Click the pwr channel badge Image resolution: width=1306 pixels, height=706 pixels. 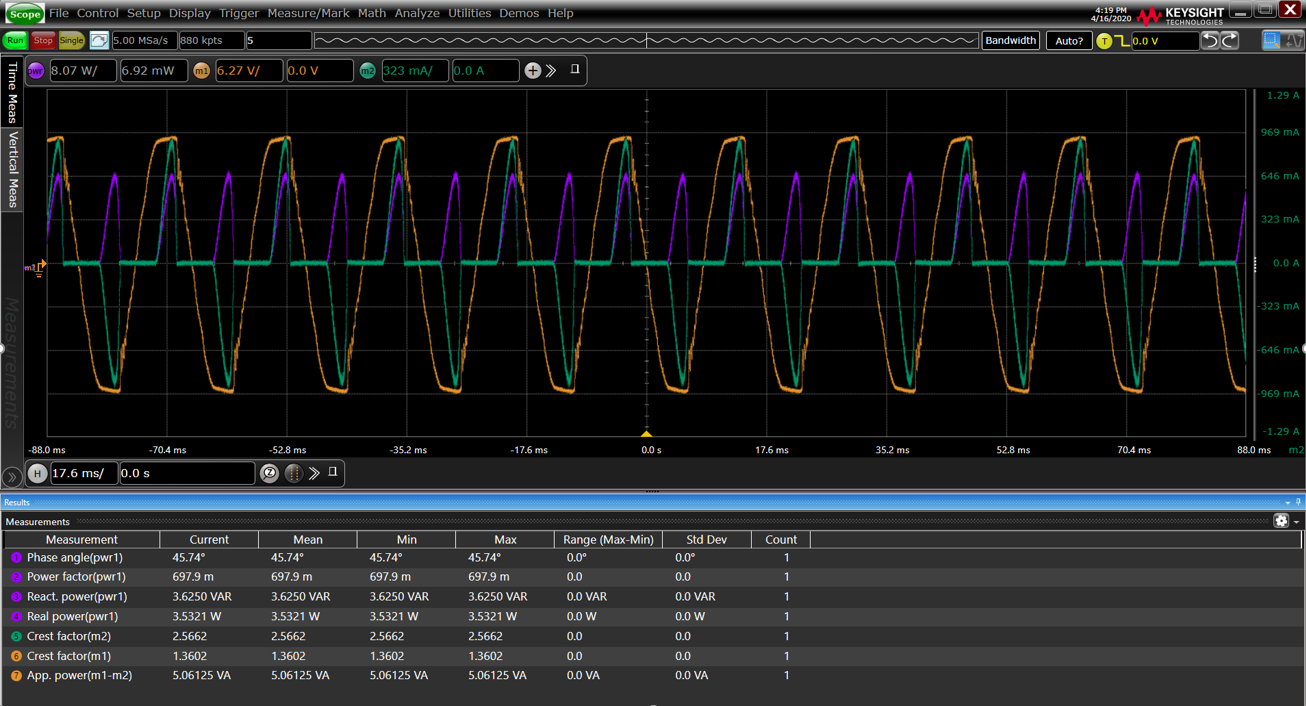point(34,71)
